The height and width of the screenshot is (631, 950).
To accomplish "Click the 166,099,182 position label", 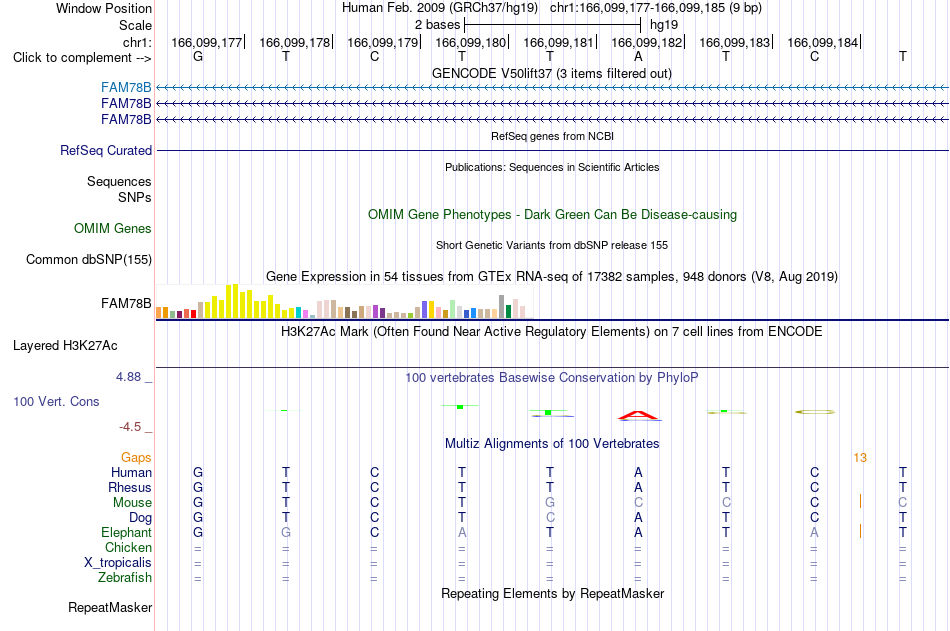I will 646,42.
